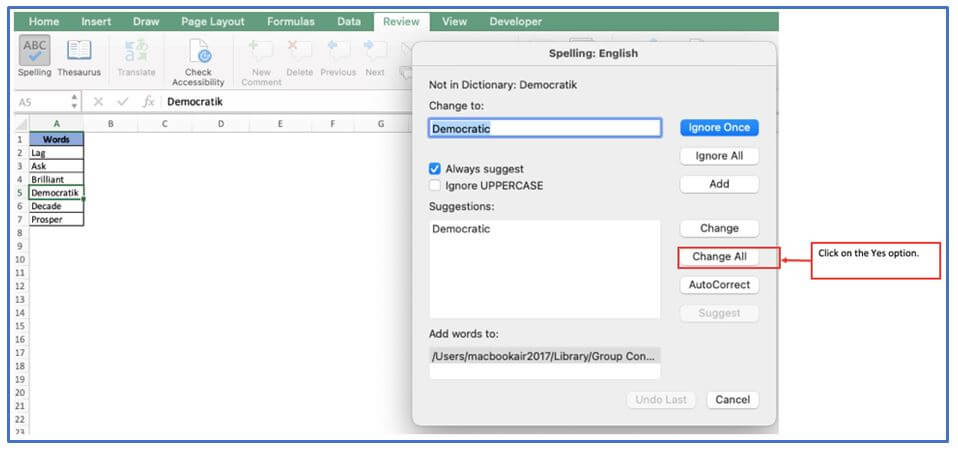Cancel formula bar entry (X icon)

pyautogui.click(x=98, y=102)
